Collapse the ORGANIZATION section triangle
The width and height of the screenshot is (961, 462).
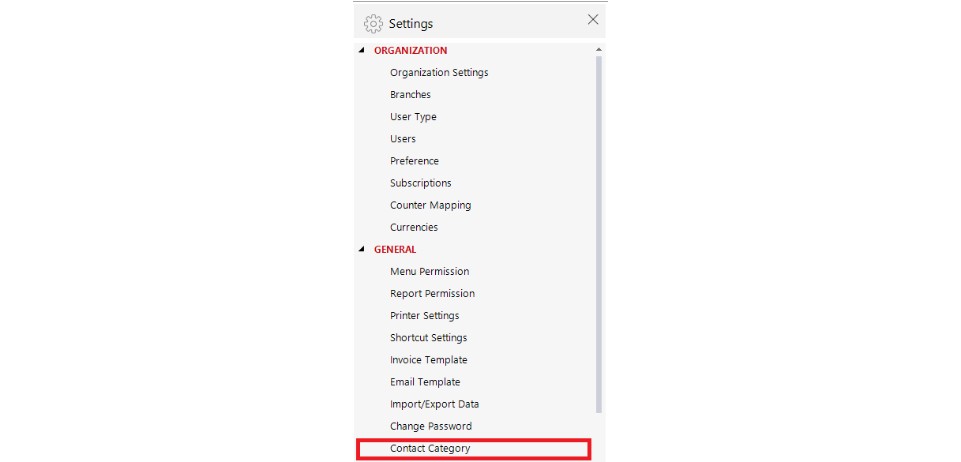coord(361,50)
